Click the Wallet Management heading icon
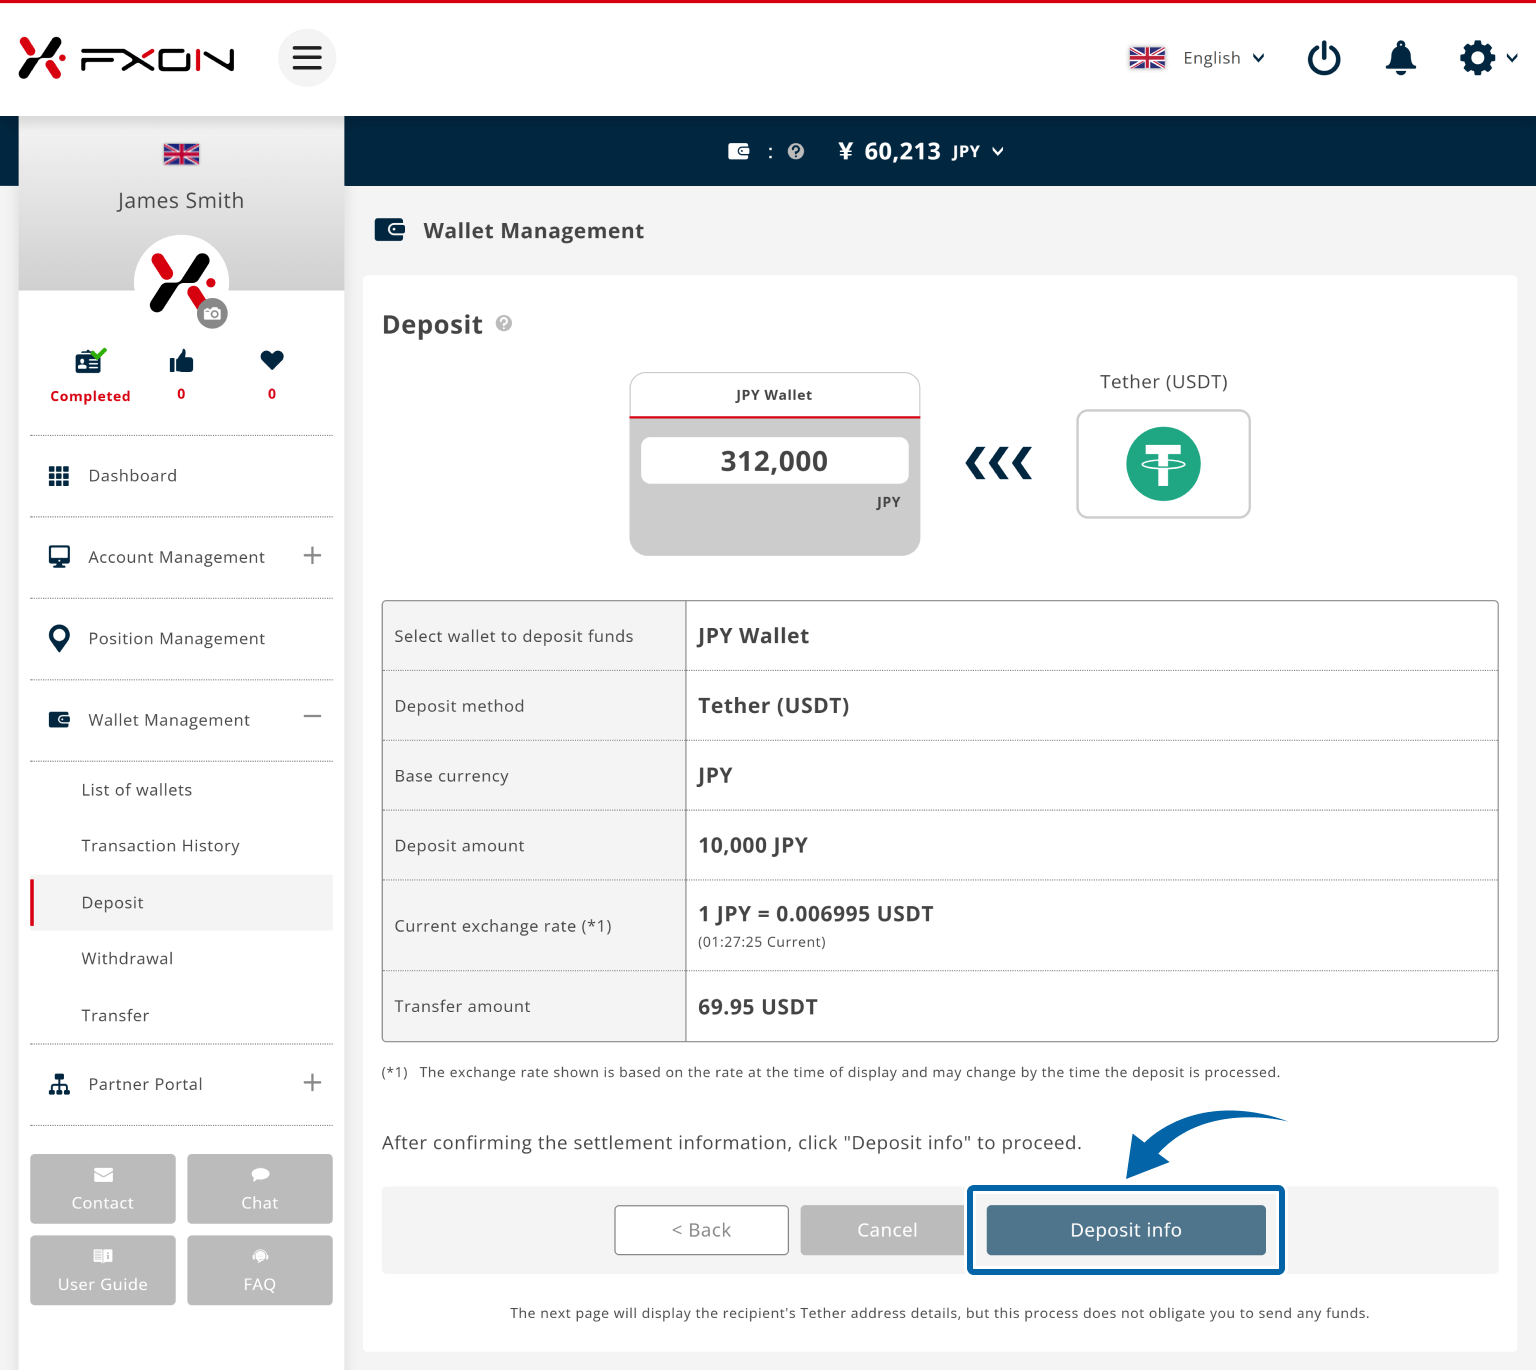 (x=390, y=230)
